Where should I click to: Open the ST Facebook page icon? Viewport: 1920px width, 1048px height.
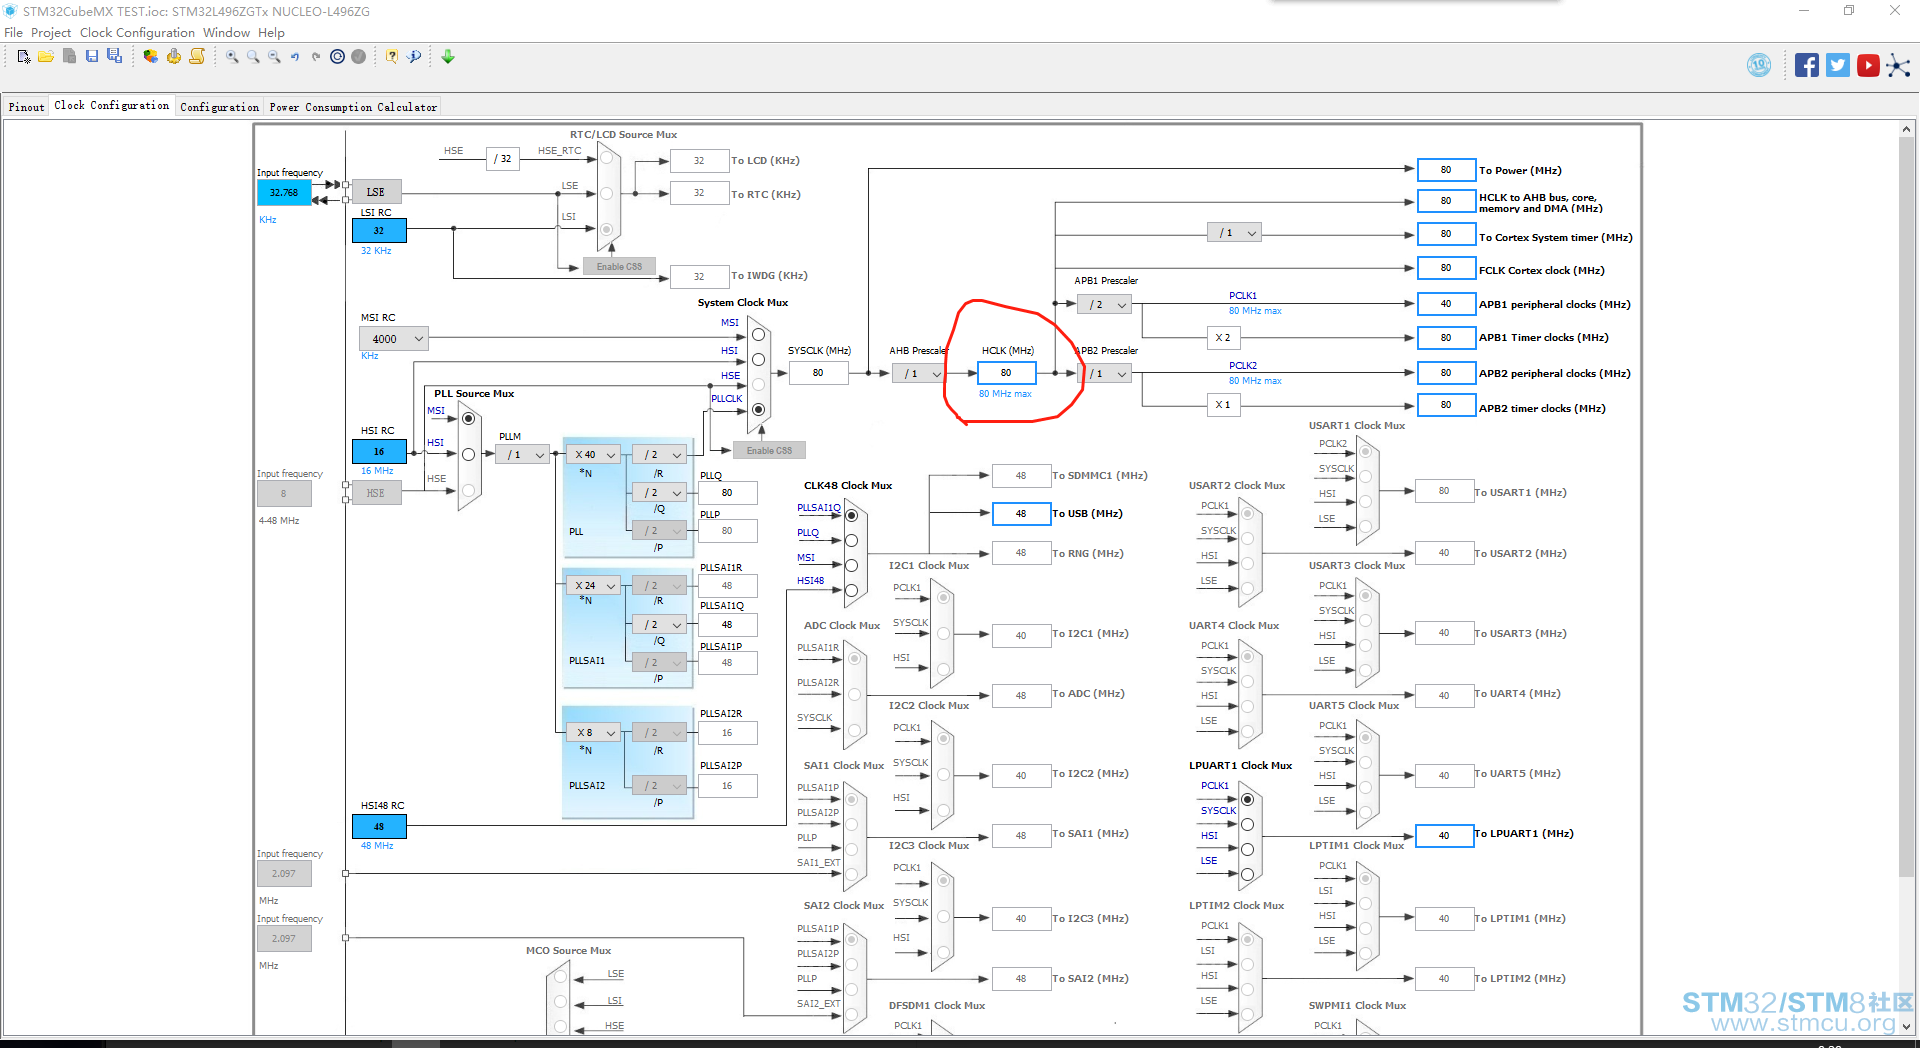point(1806,65)
